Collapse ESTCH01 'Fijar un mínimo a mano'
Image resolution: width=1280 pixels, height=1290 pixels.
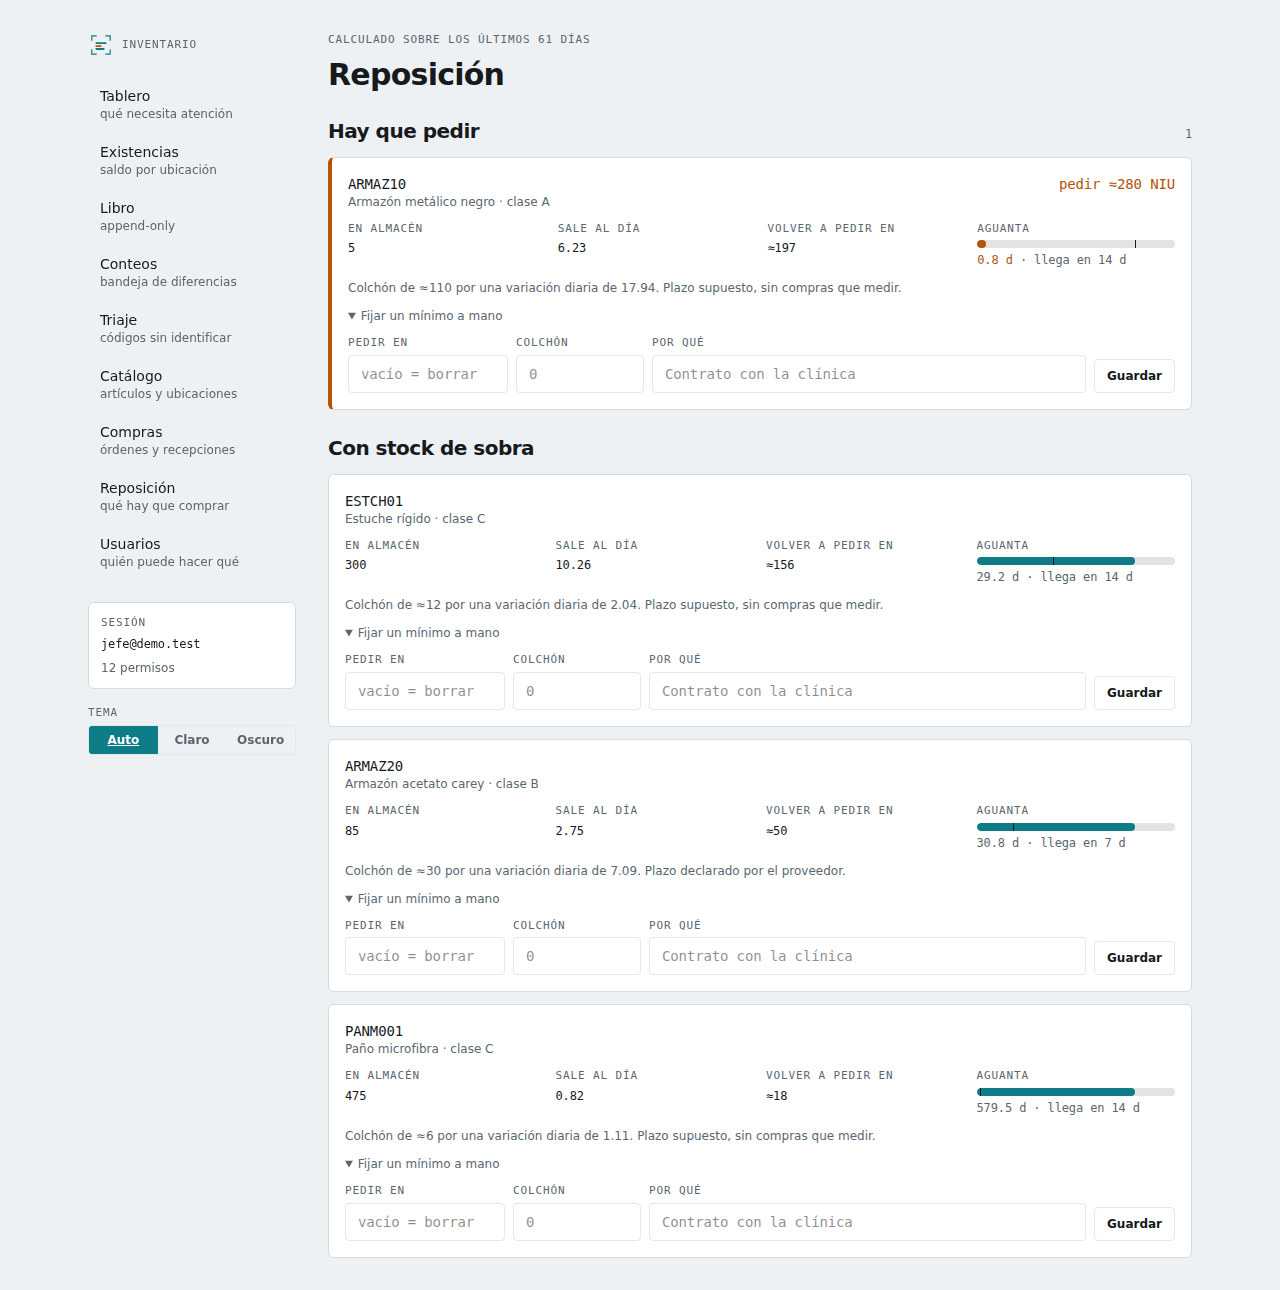[422, 633]
